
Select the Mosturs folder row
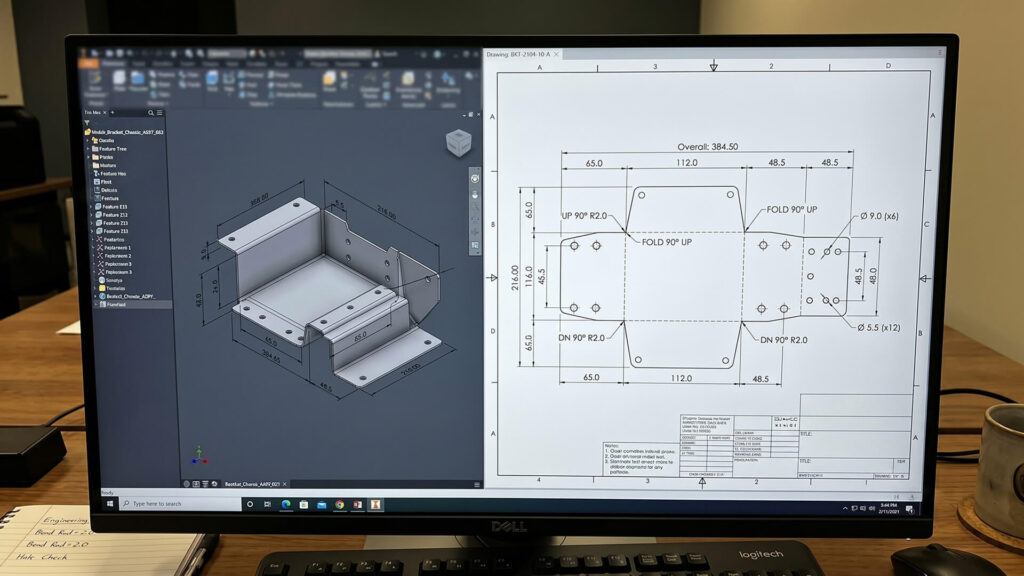[104, 165]
